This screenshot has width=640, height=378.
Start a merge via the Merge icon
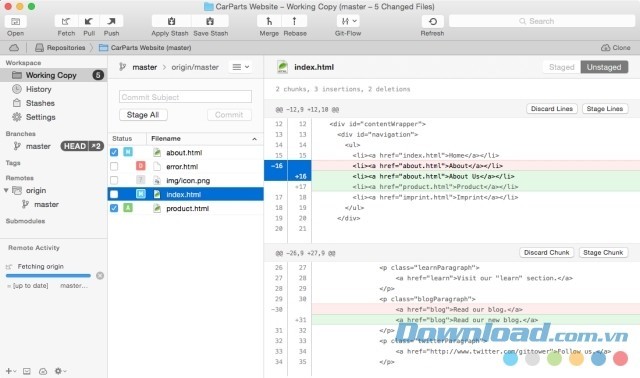click(x=269, y=21)
